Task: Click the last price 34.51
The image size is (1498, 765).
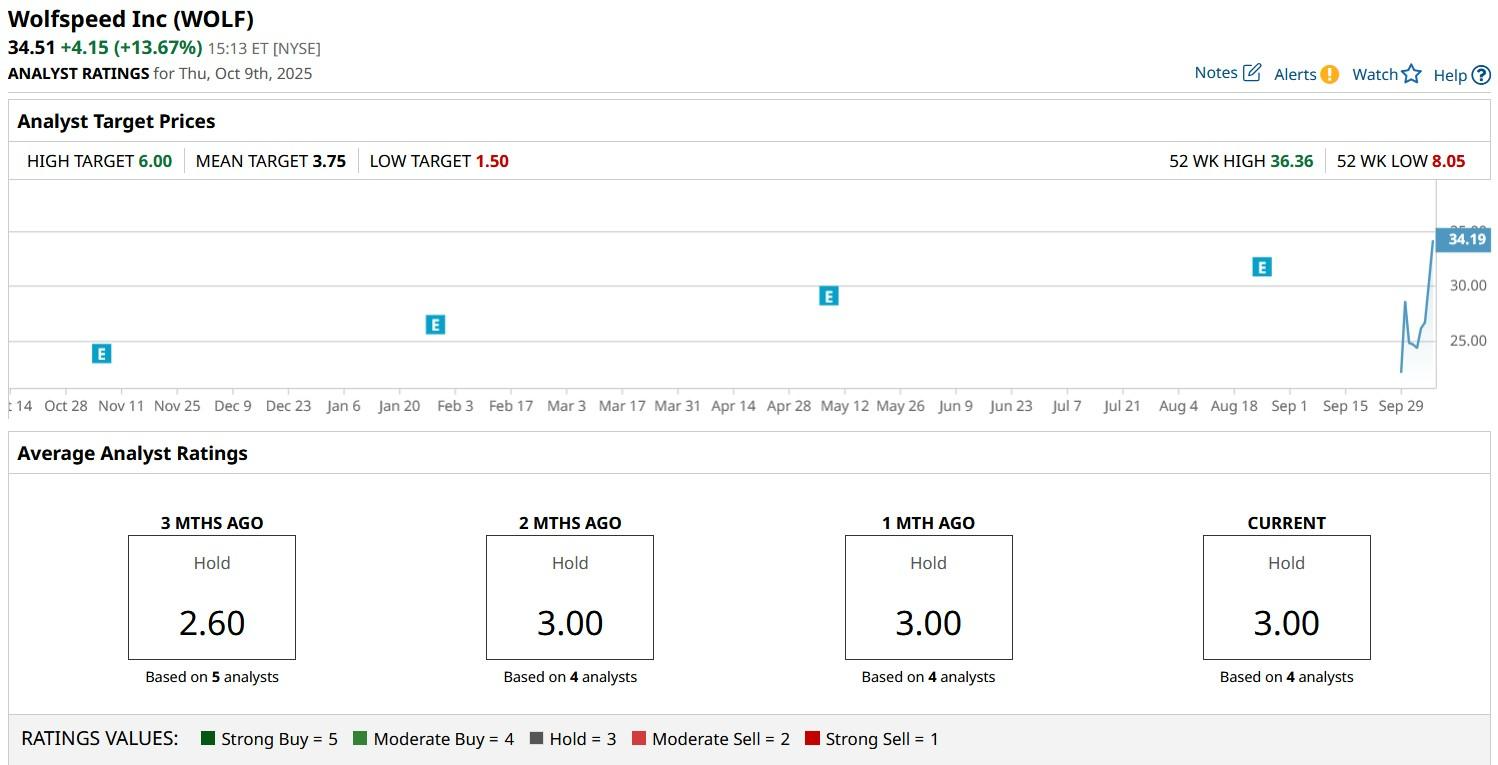Action: coord(31,47)
